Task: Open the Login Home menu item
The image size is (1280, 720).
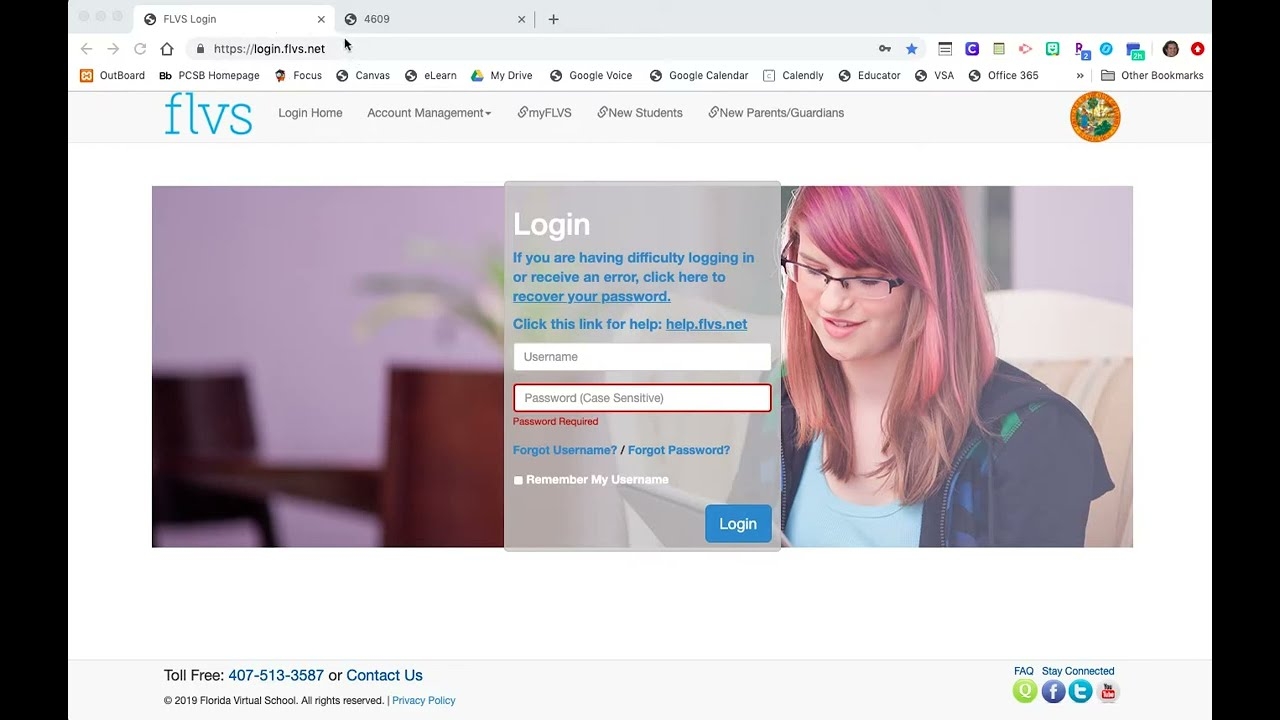Action: [310, 113]
